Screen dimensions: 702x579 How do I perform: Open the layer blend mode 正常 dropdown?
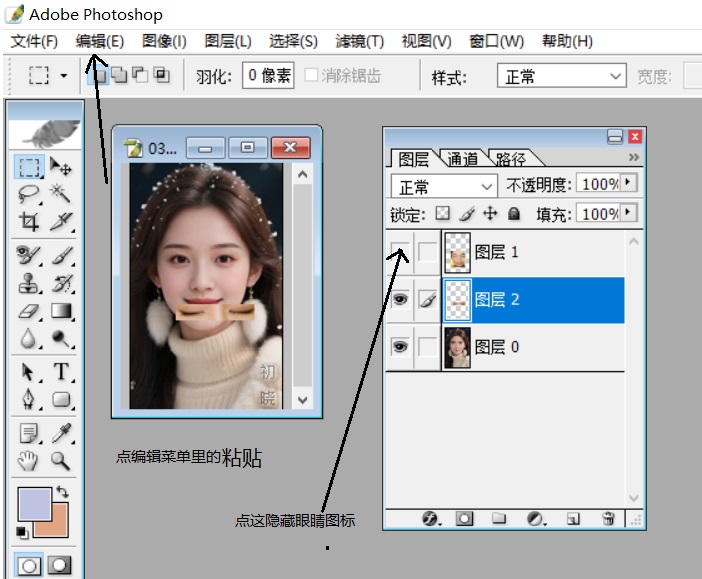pyautogui.click(x=446, y=186)
